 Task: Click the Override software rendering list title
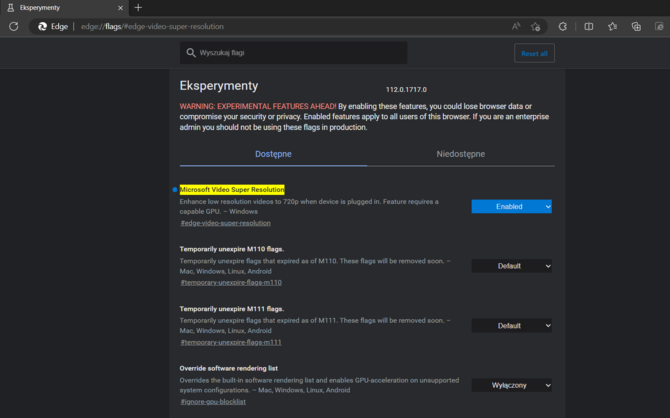(229, 368)
